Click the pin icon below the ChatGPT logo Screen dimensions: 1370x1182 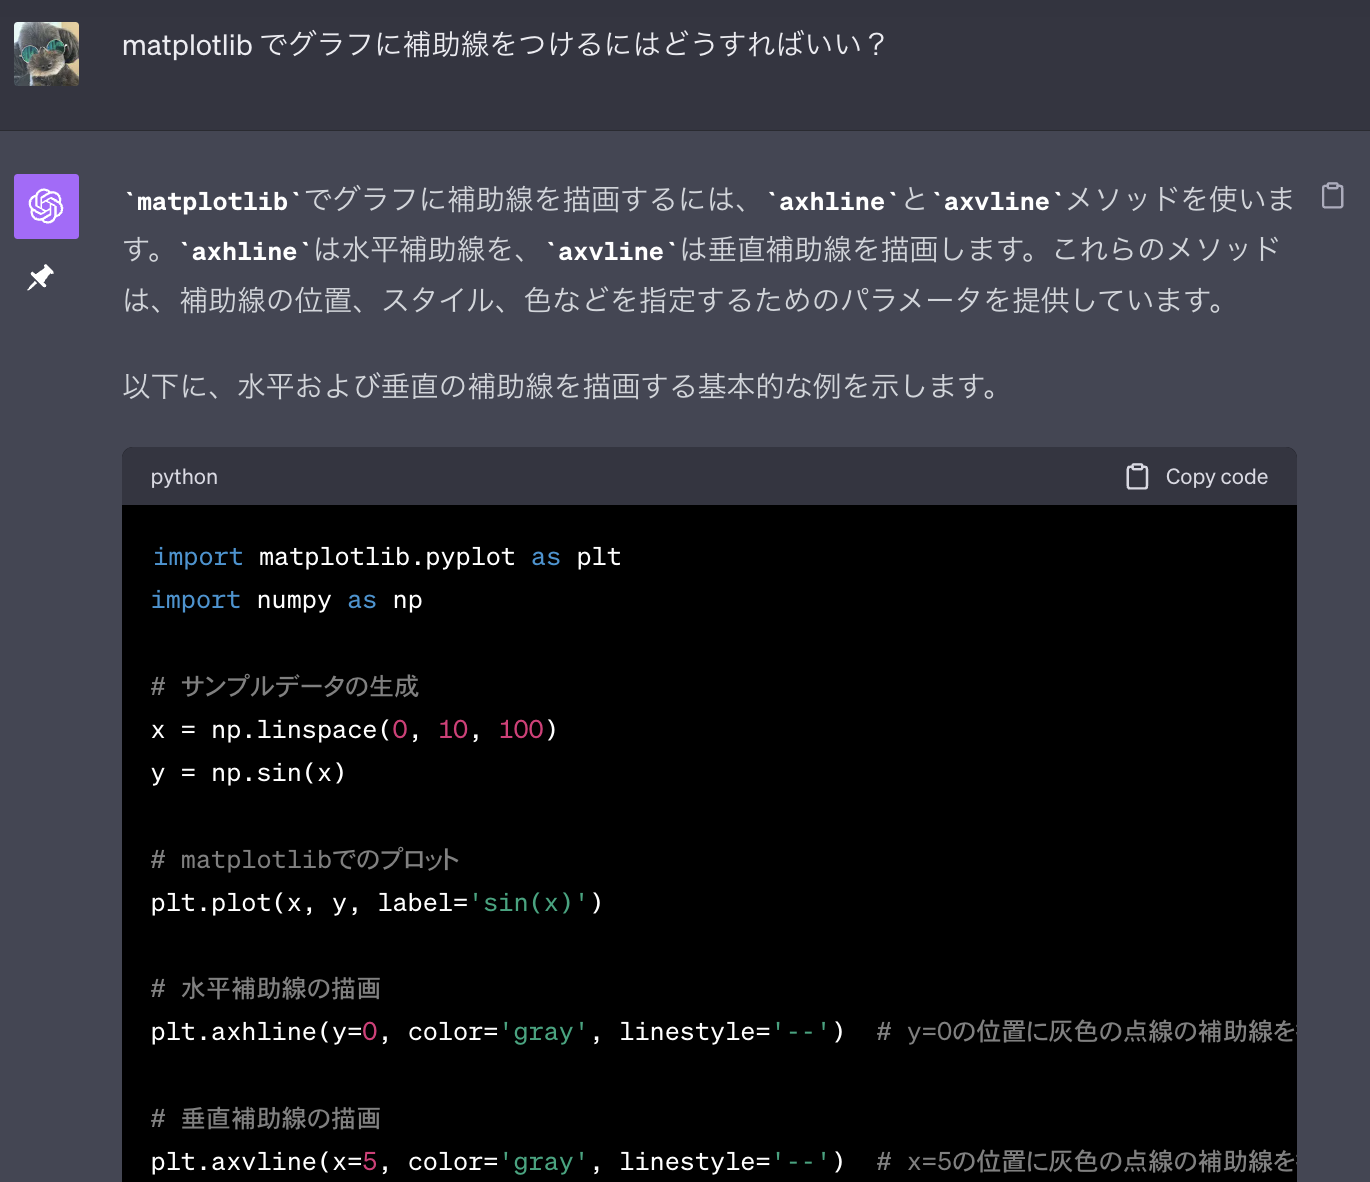(x=40, y=277)
